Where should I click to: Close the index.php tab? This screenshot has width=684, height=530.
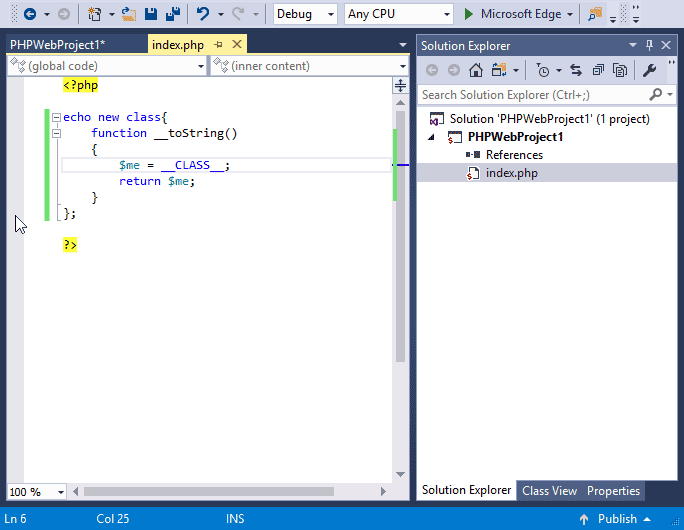click(237, 44)
